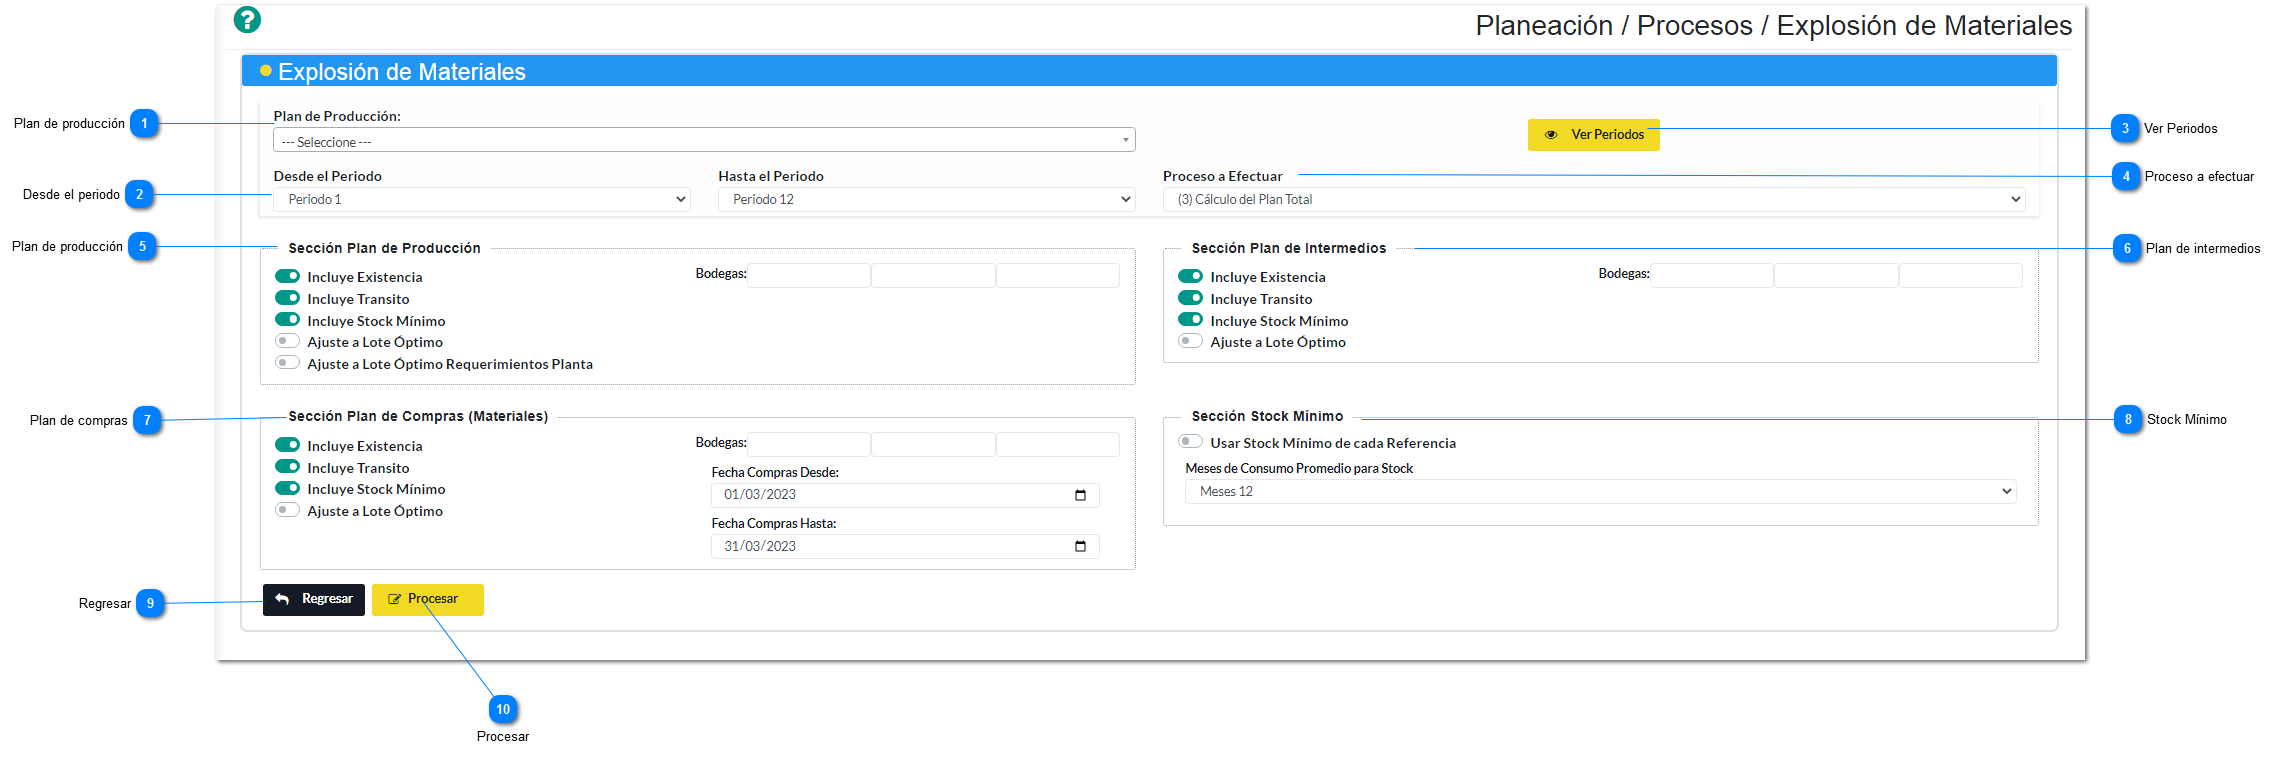
Task: Open the Hasta el Periodo dropdown
Action: click(927, 199)
